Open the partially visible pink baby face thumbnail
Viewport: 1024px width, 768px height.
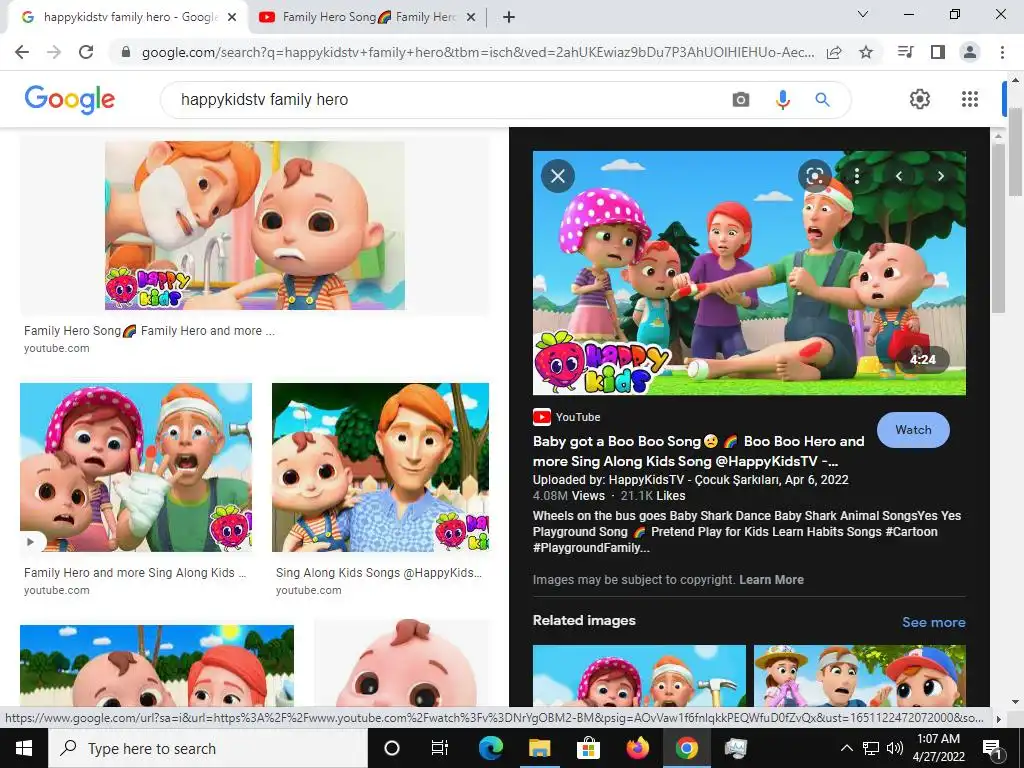(x=402, y=664)
